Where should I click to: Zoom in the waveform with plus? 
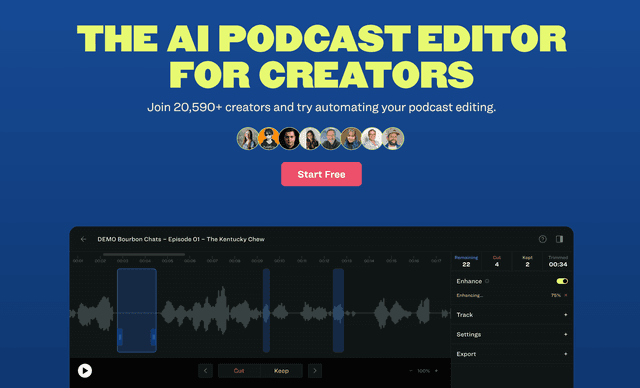click(436, 371)
